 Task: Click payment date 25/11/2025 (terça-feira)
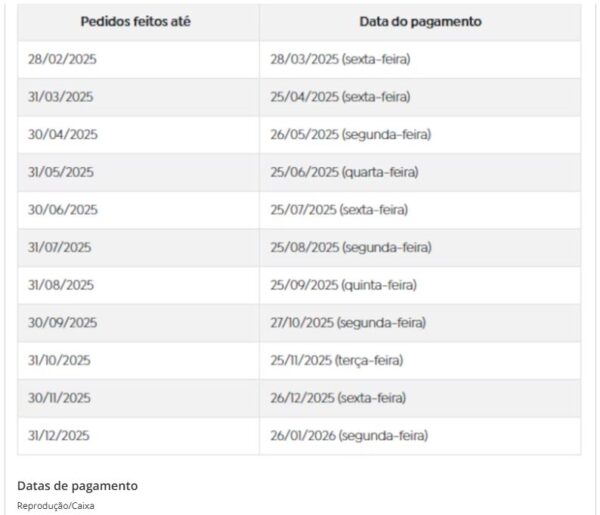[337, 360]
